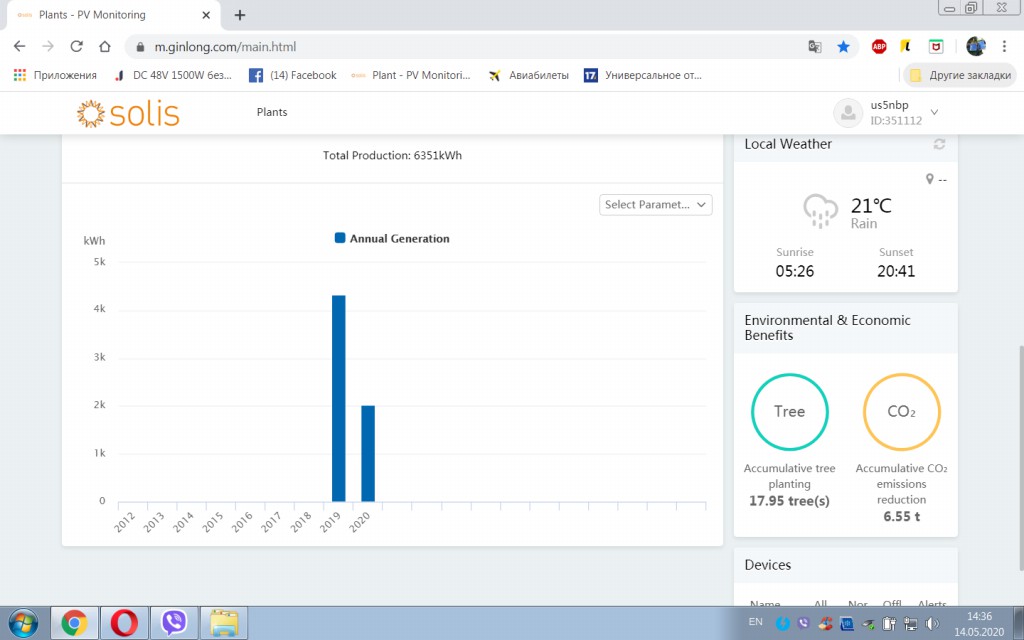1024x640 pixels.
Task: Click the 6.55 t CO2 value
Action: pyautogui.click(x=902, y=517)
